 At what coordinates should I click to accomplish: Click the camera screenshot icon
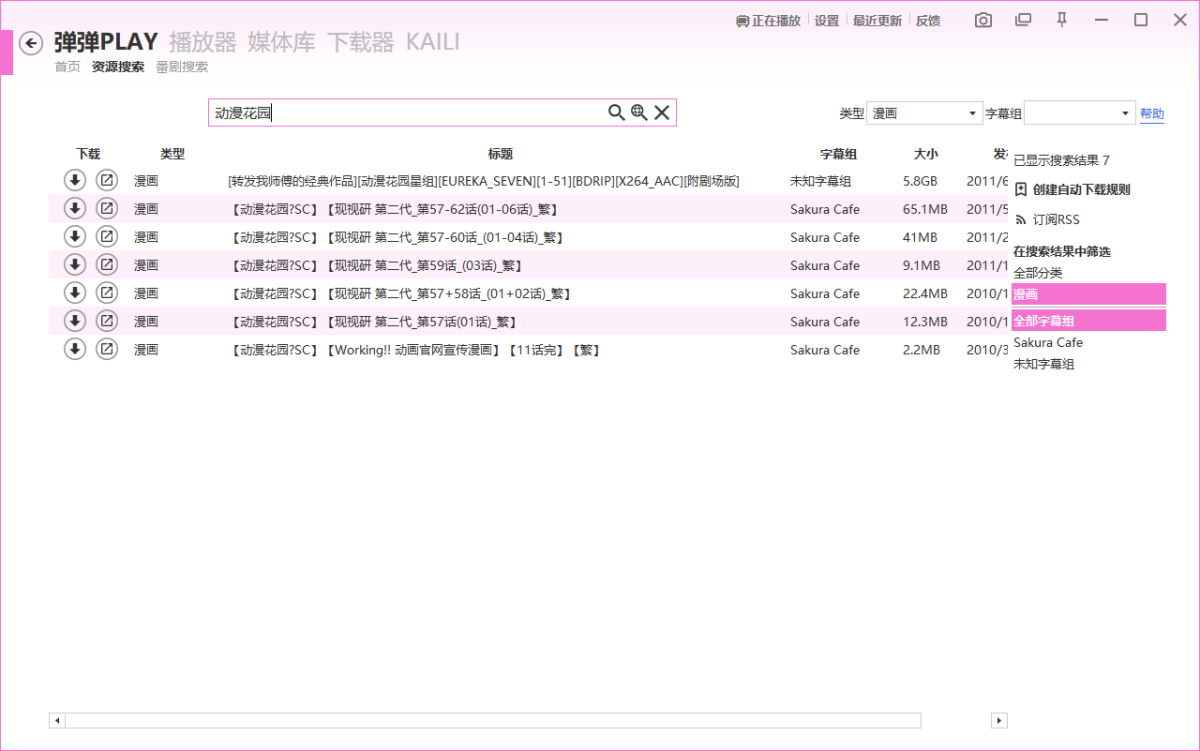point(983,20)
